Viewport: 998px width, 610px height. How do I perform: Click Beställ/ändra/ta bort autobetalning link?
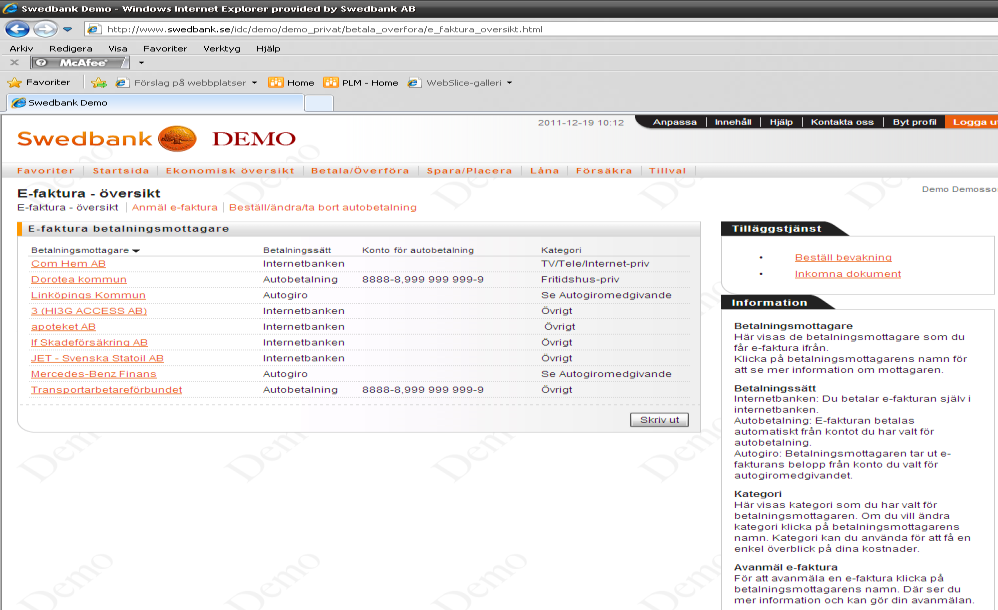[323, 208]
